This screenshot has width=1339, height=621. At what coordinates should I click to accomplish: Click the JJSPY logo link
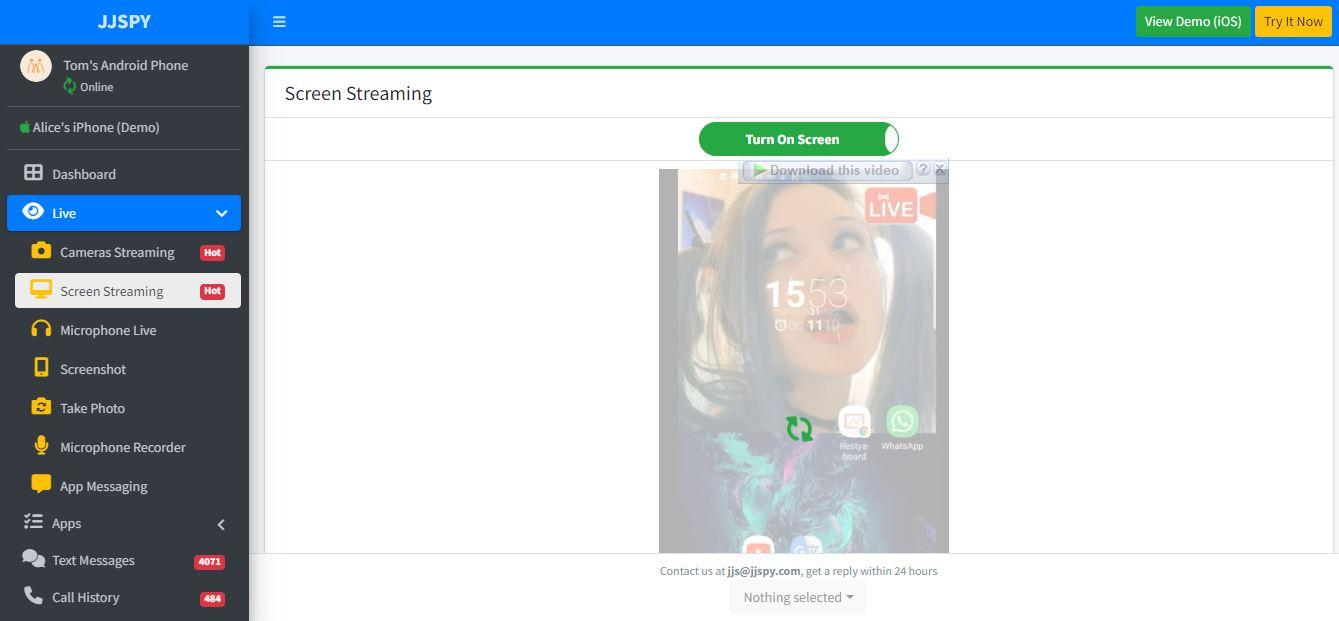pos(124,22)
